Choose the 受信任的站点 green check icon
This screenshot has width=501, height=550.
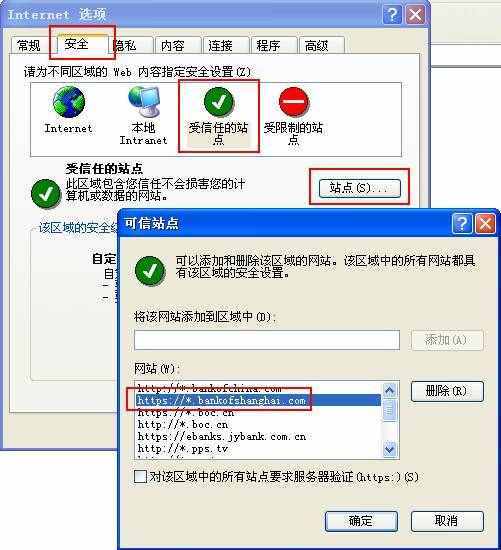coord(219,102)
